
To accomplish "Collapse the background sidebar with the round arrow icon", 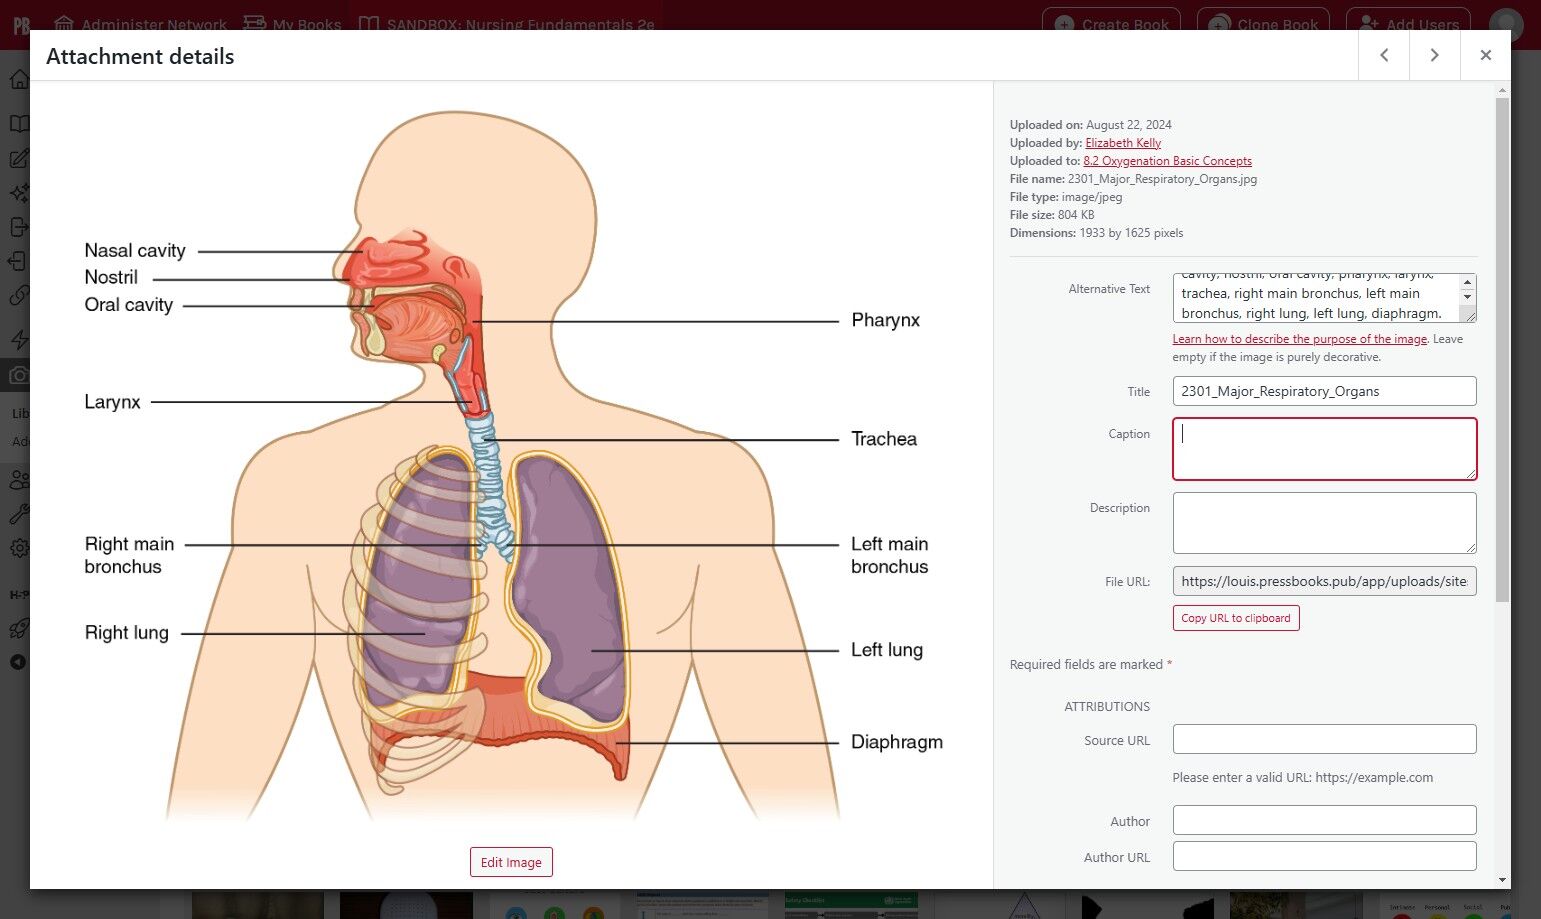I will [x=18, y=662].
